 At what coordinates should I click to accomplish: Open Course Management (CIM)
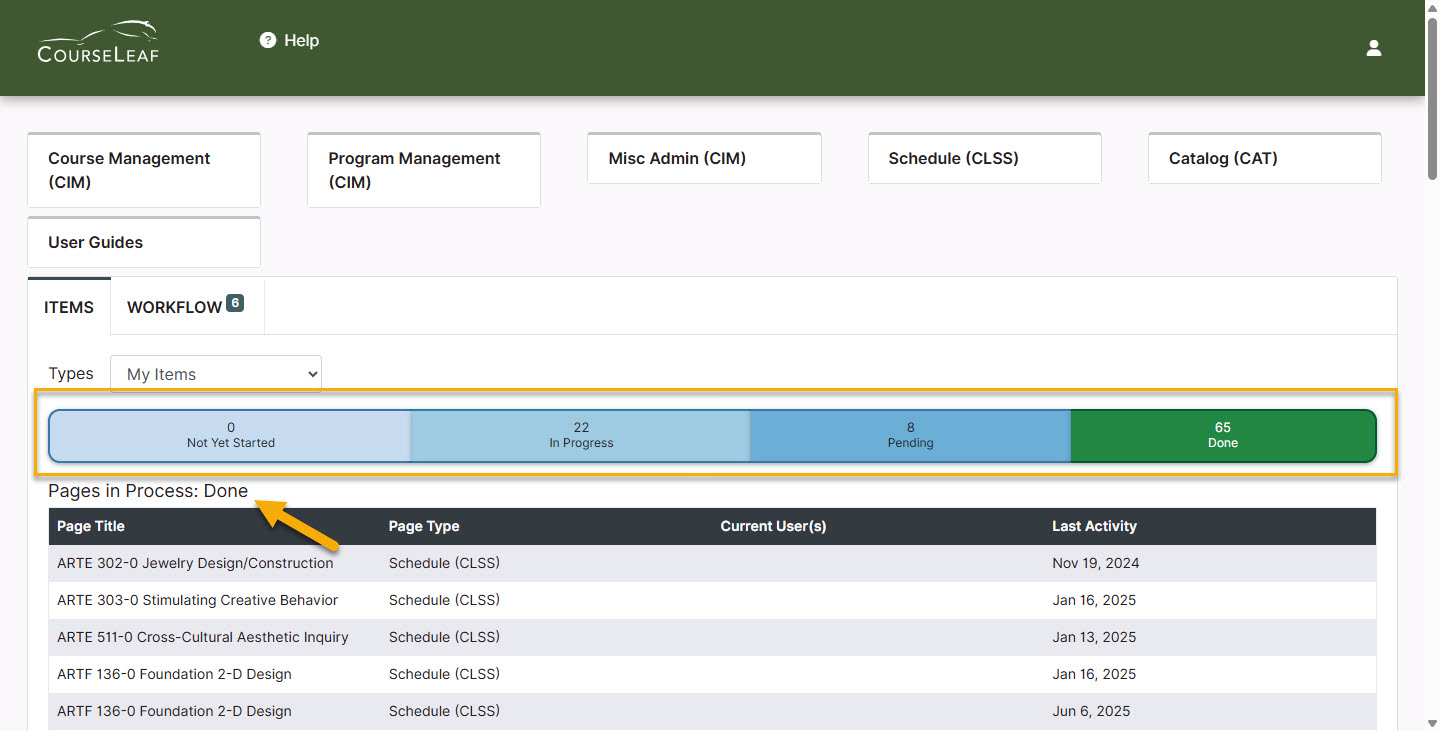[143, 170]
